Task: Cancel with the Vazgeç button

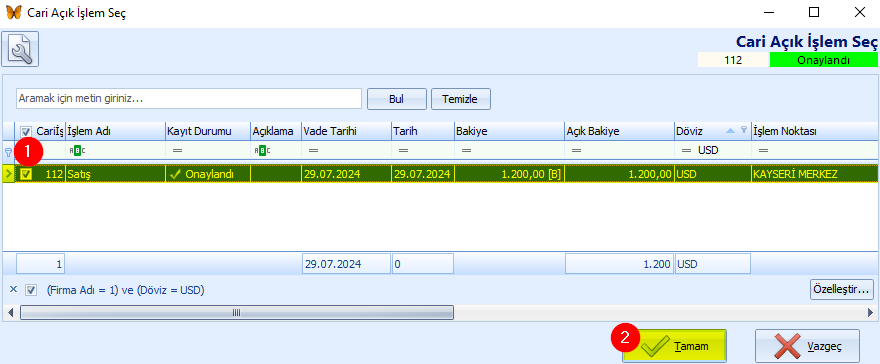Action: [x=808, y=347]
